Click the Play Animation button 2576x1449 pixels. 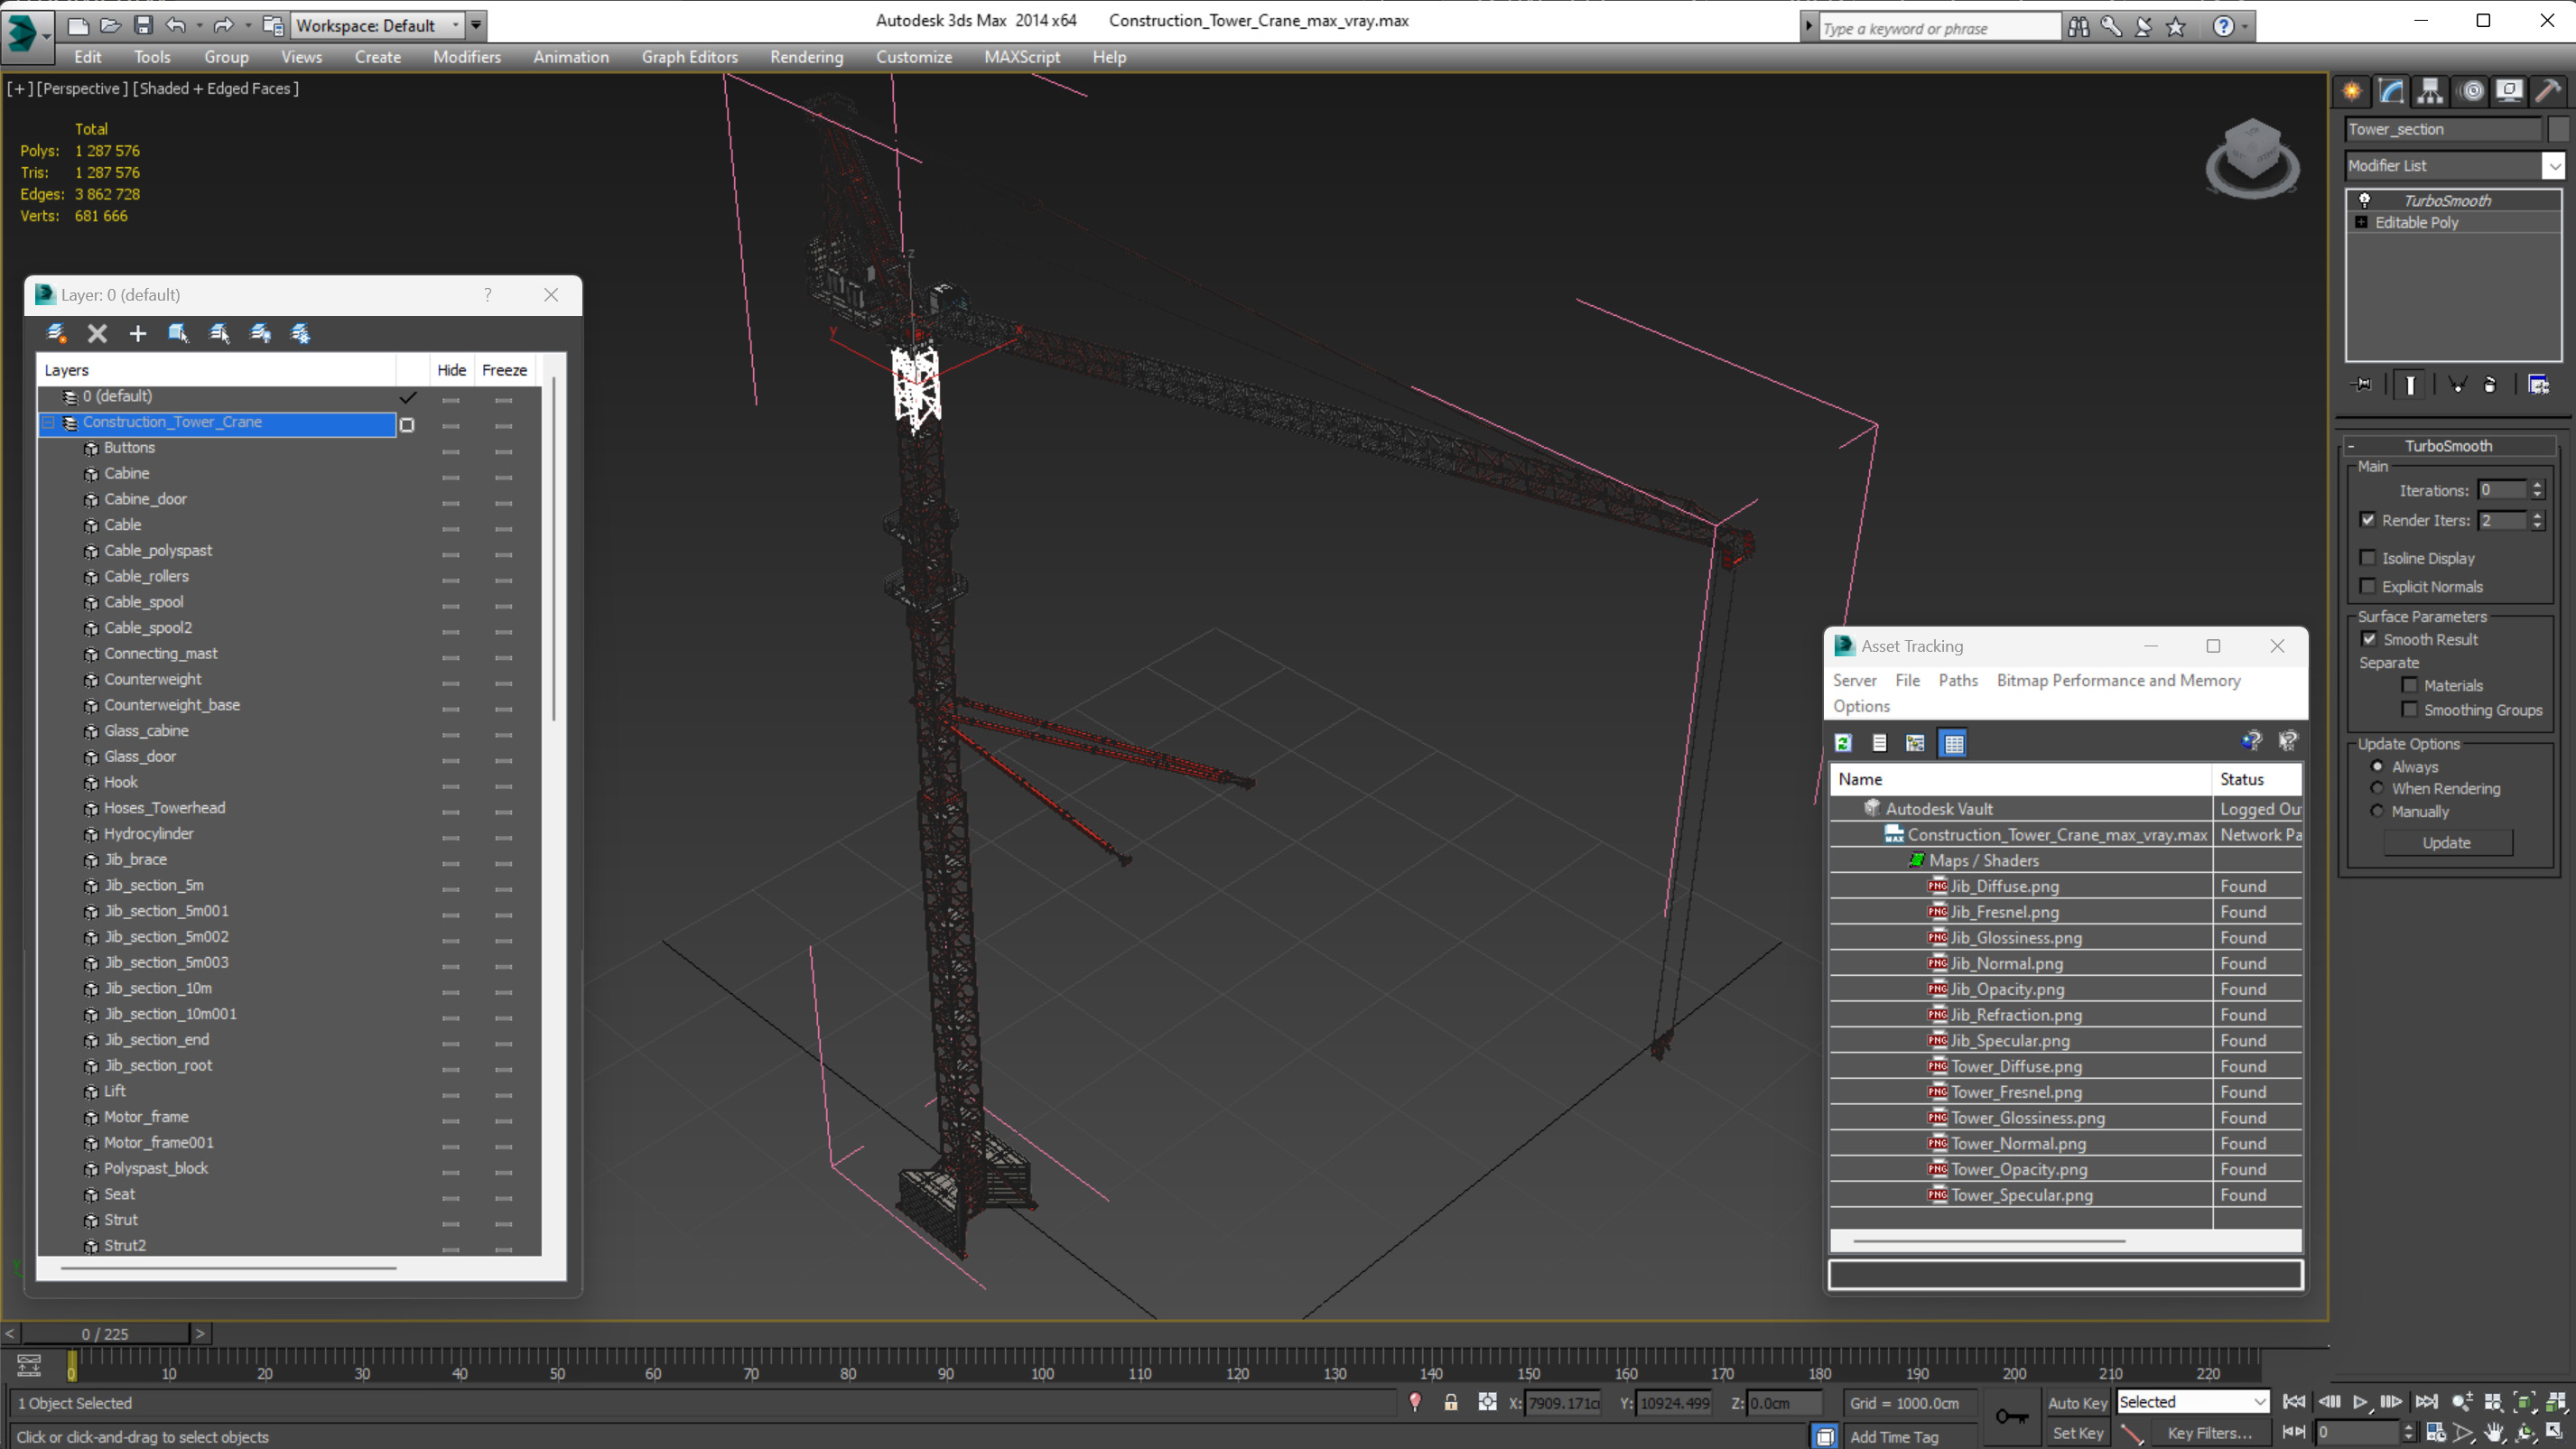[2360, 1402]
